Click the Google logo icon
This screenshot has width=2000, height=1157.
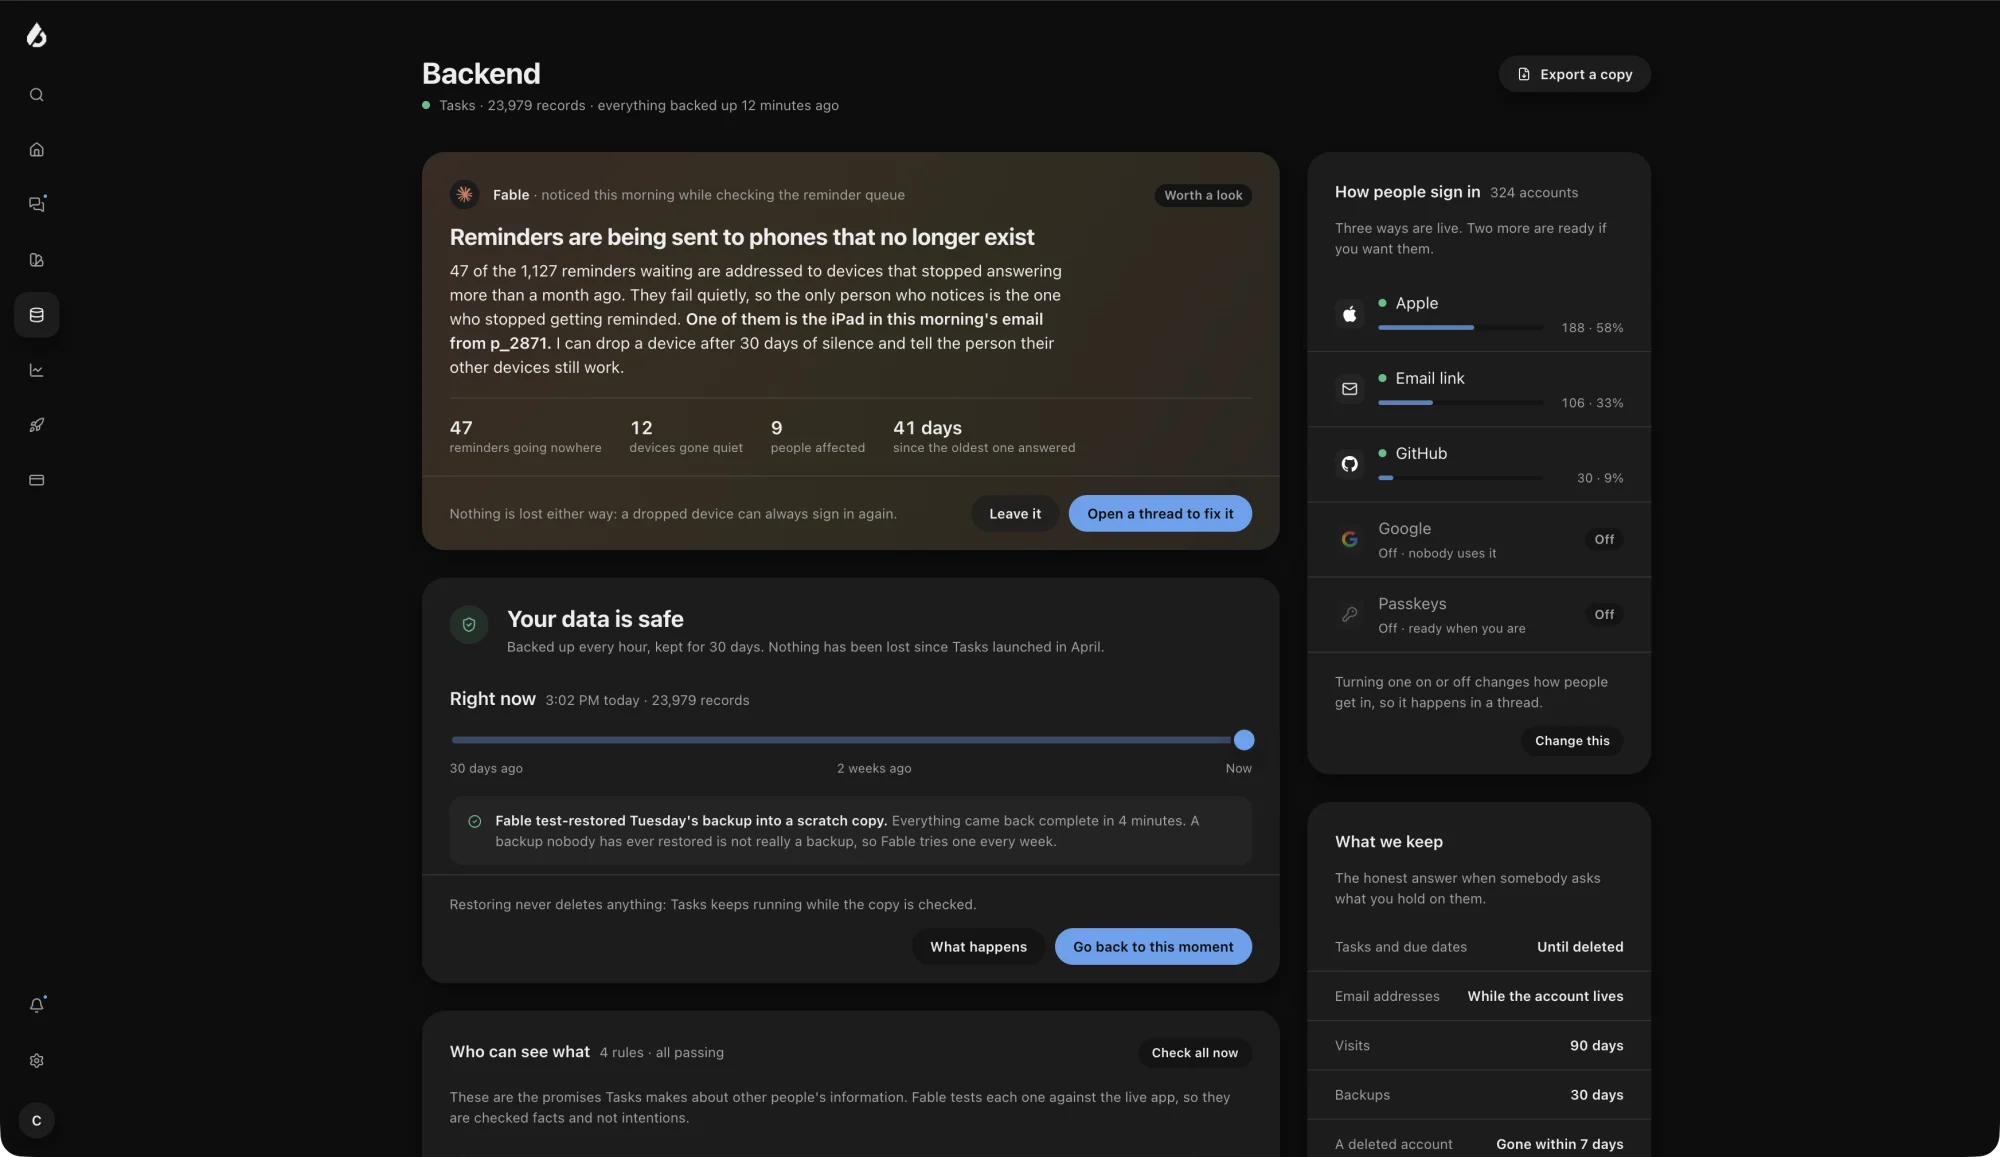1349,539
